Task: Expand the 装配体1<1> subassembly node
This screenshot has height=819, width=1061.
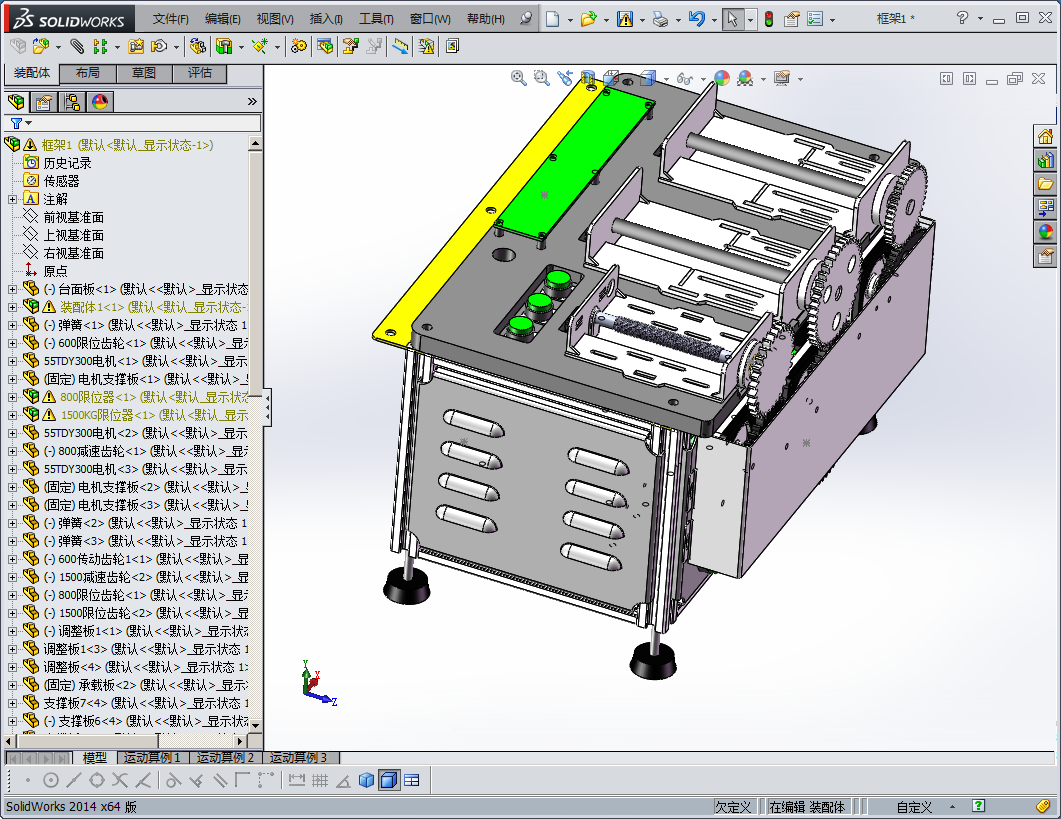Action: pyautogui.click(x=12, y=307)
